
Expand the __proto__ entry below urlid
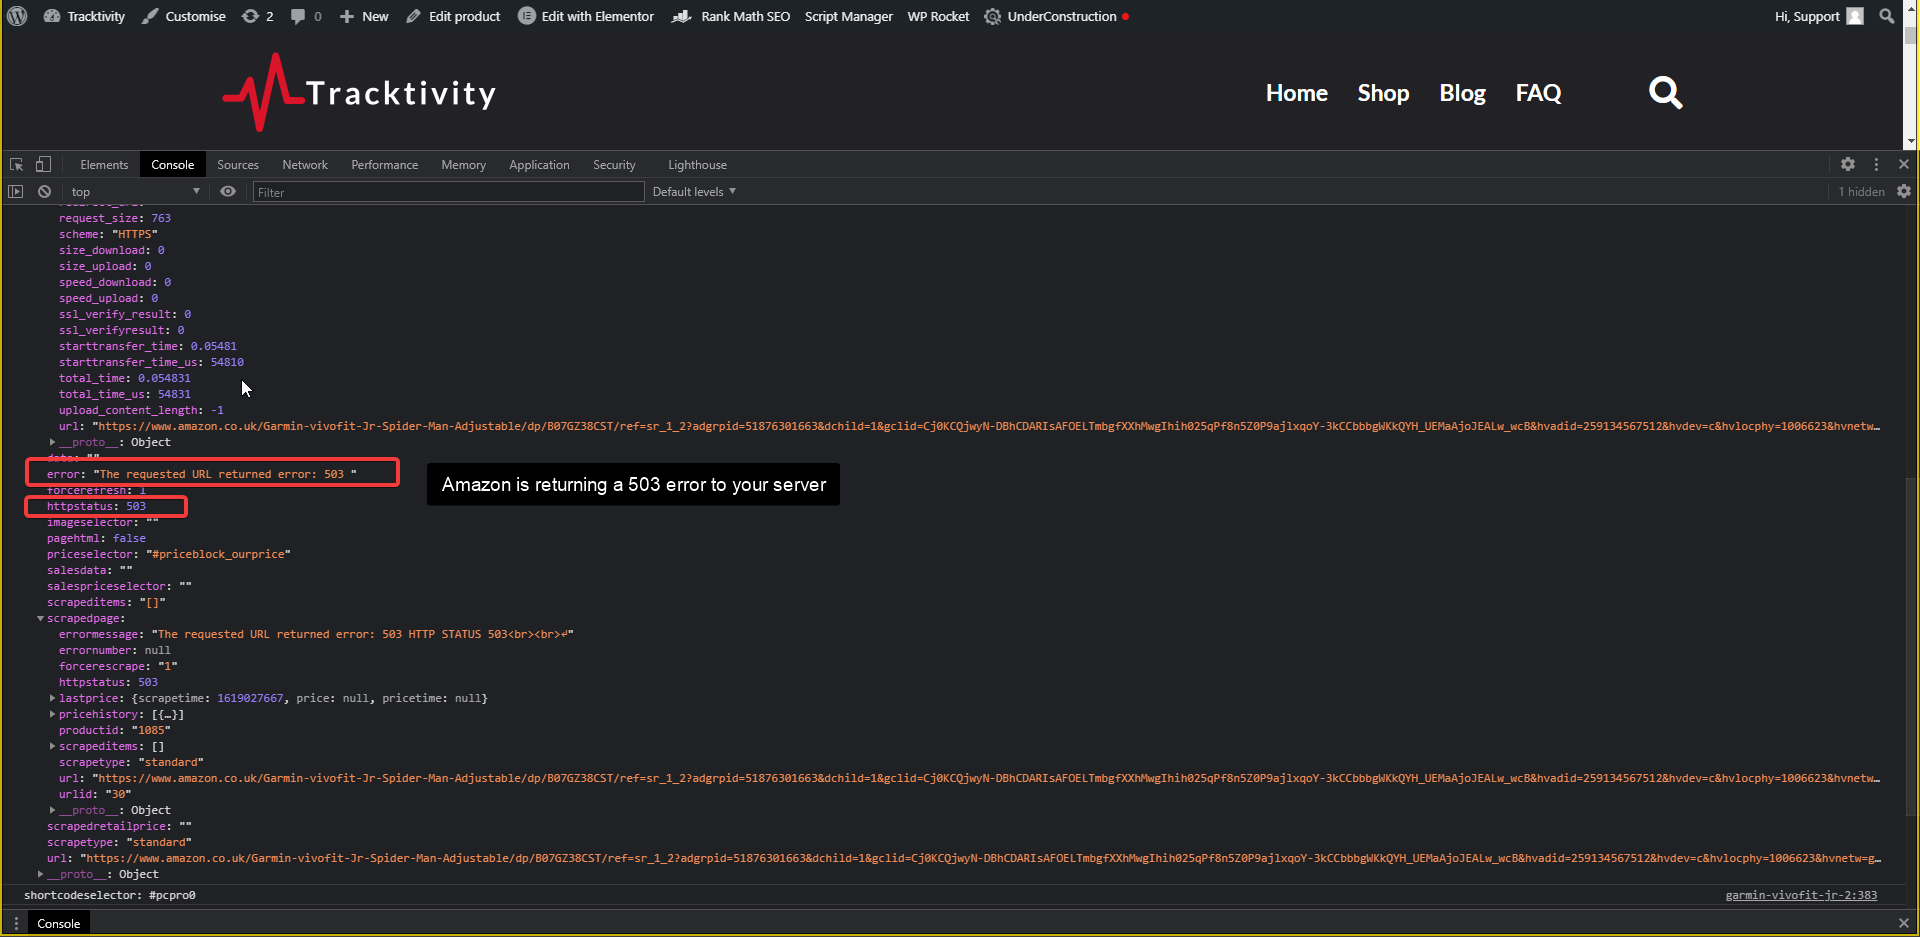click(x=52, y=810)
